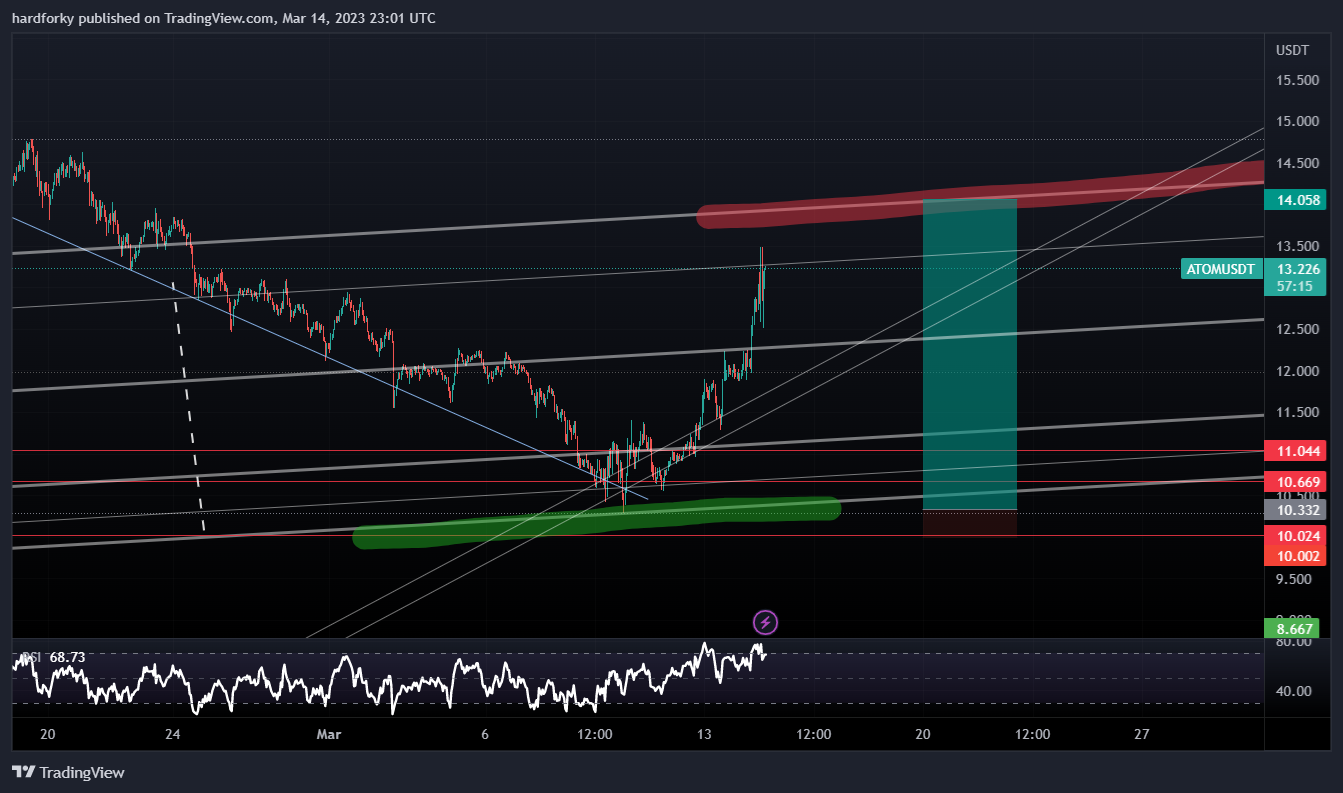Click the USDT currency label
This screenshot has height=793, width=1343.
(x=1292, y=50)
